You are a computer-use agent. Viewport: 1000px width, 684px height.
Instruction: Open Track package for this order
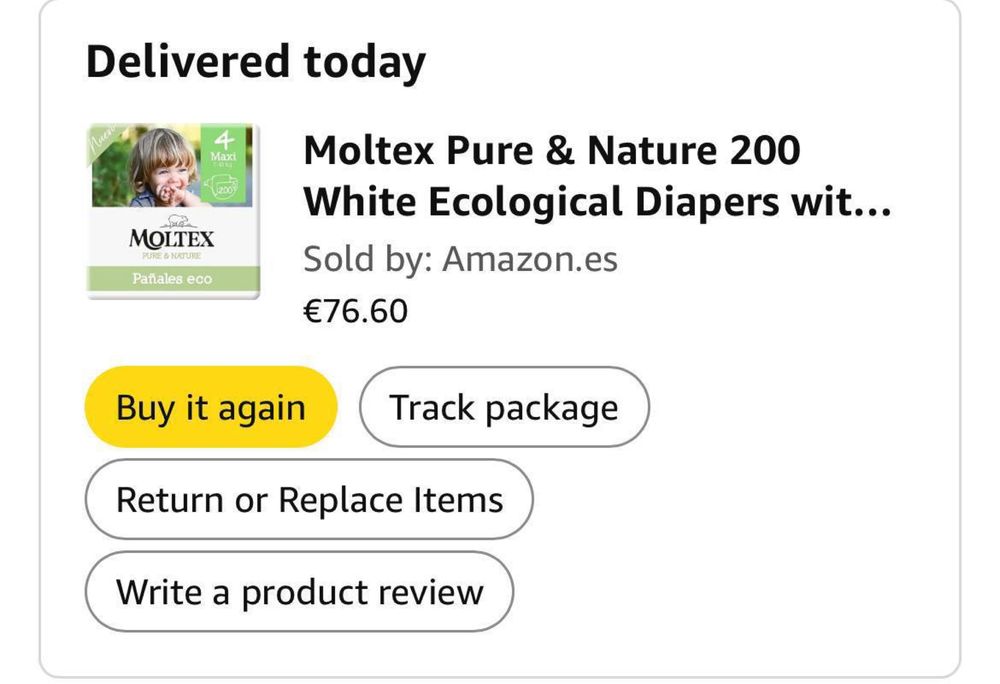pos(503,407)
